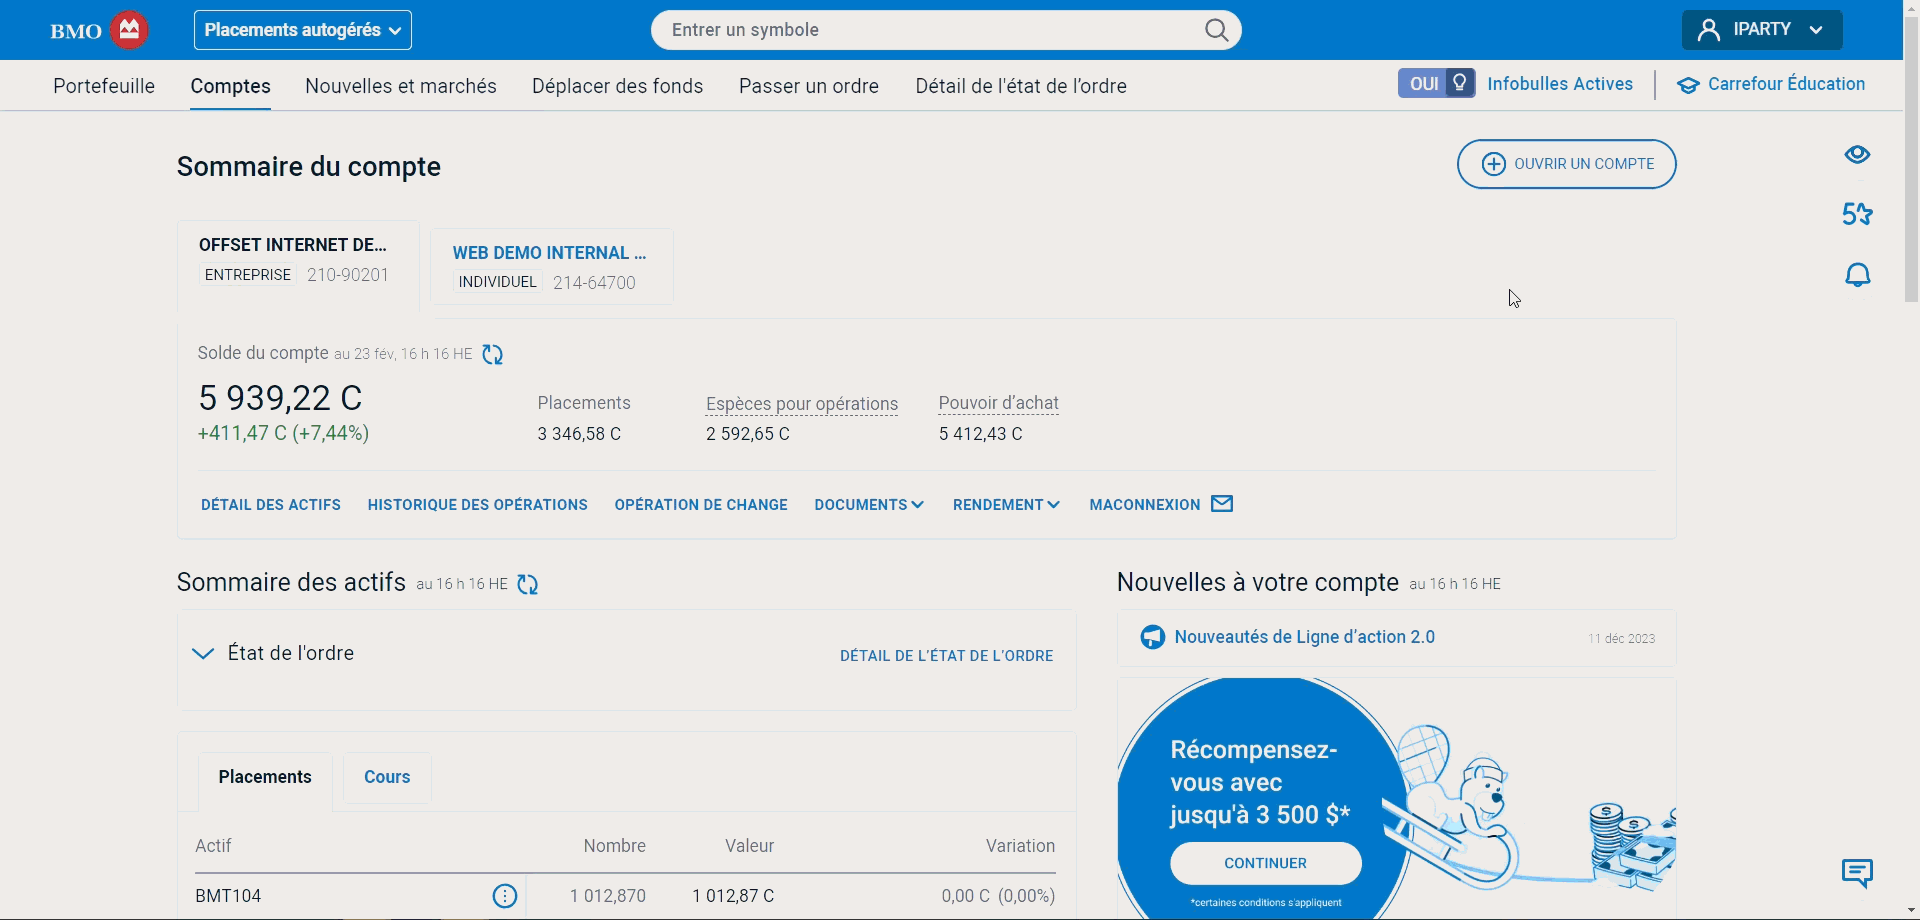Select the Placements tab
The width and height of the screenshot is (1920, 920).
click(265, 777)
